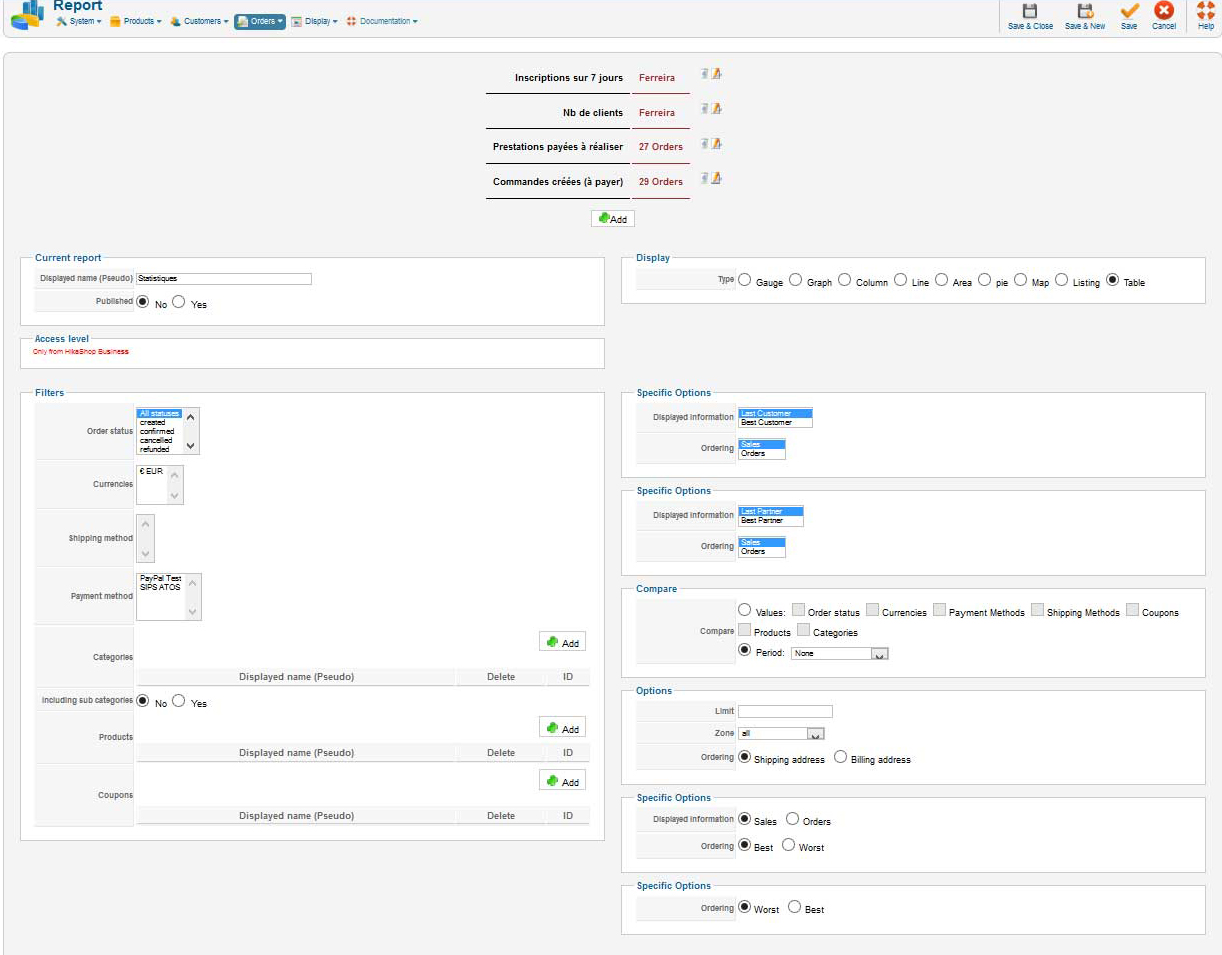Select Billing address ordering option
1222x955 pixels.
click(841, 758)
